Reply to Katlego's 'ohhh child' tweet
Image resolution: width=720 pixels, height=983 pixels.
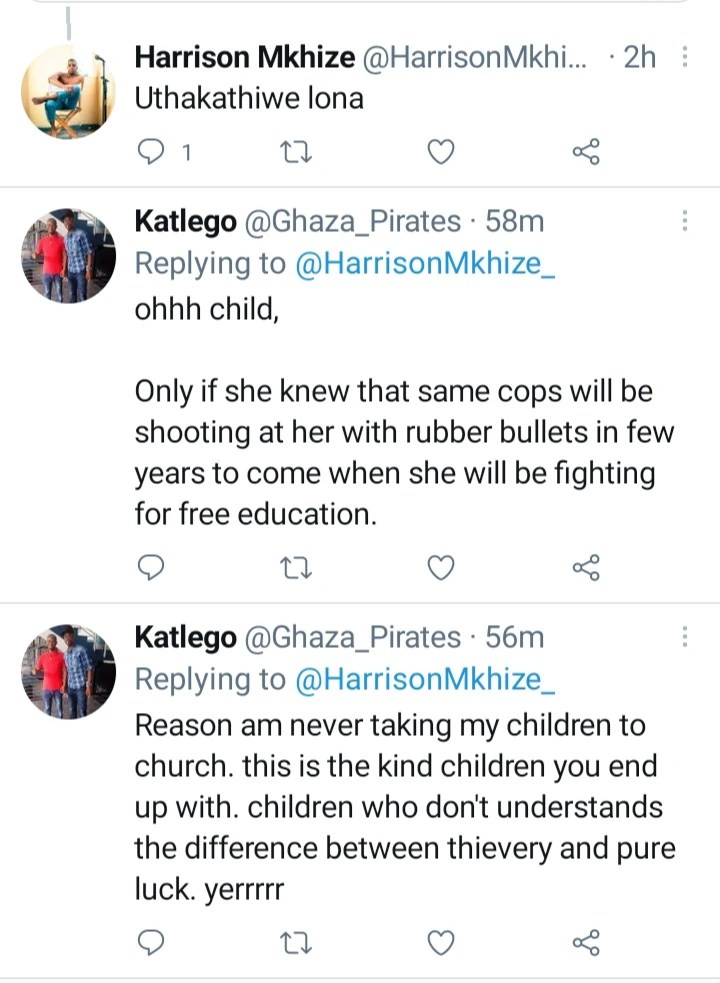(x=151, y=567)
